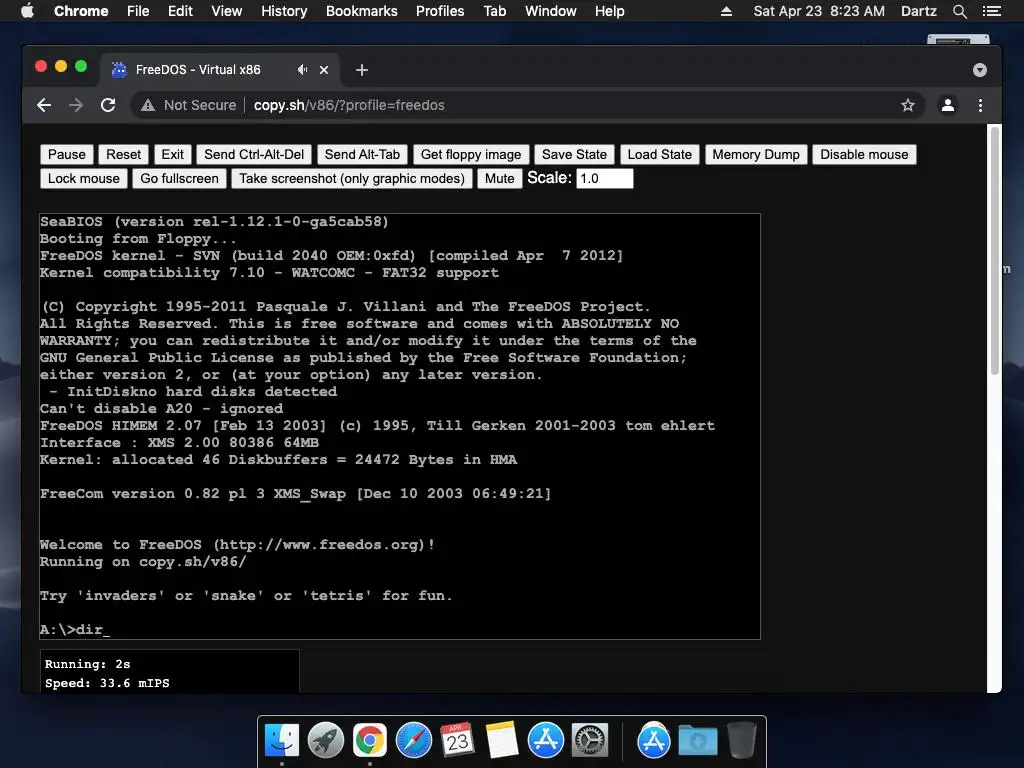Open a new tab with plus button
1024x768 pixels.
[362, 70]
